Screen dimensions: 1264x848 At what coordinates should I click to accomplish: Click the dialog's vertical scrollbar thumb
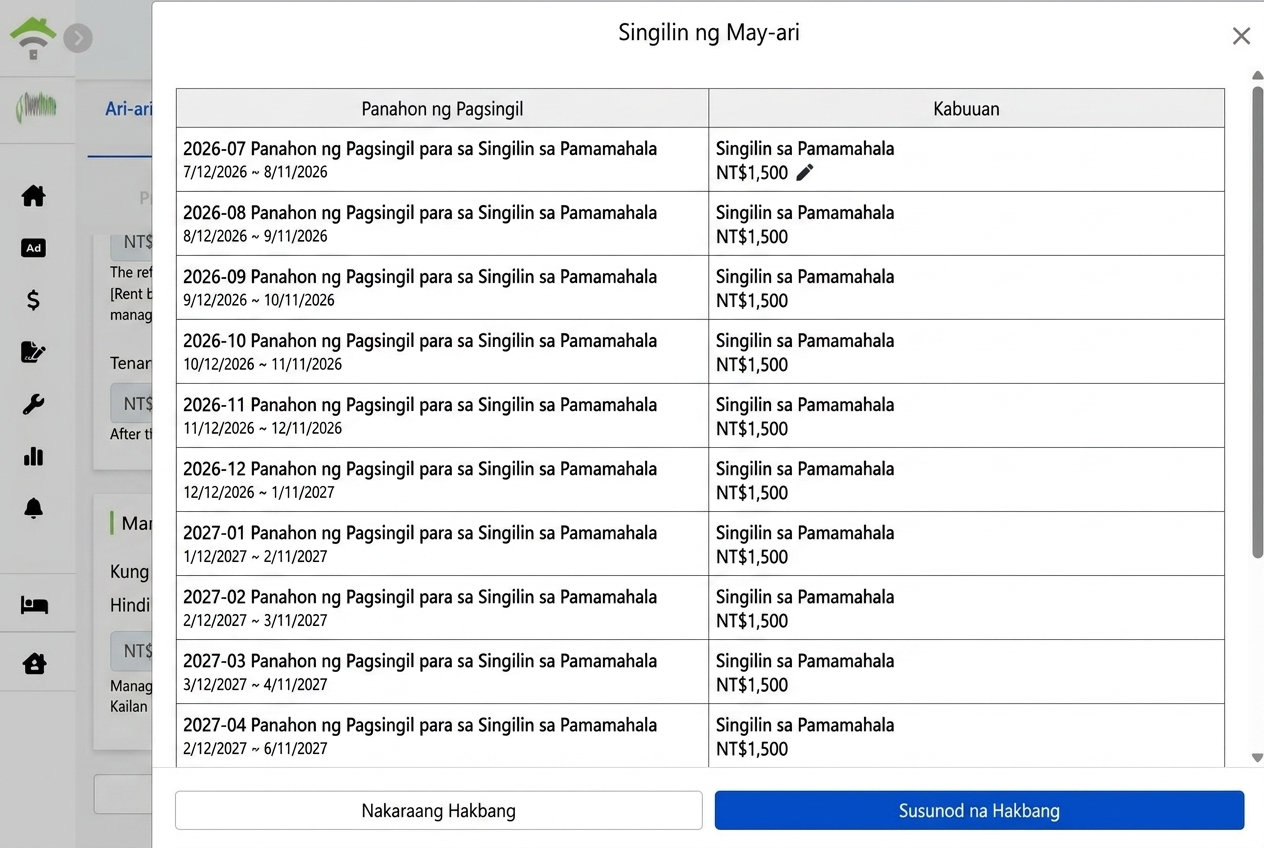tap(1257, 322)
